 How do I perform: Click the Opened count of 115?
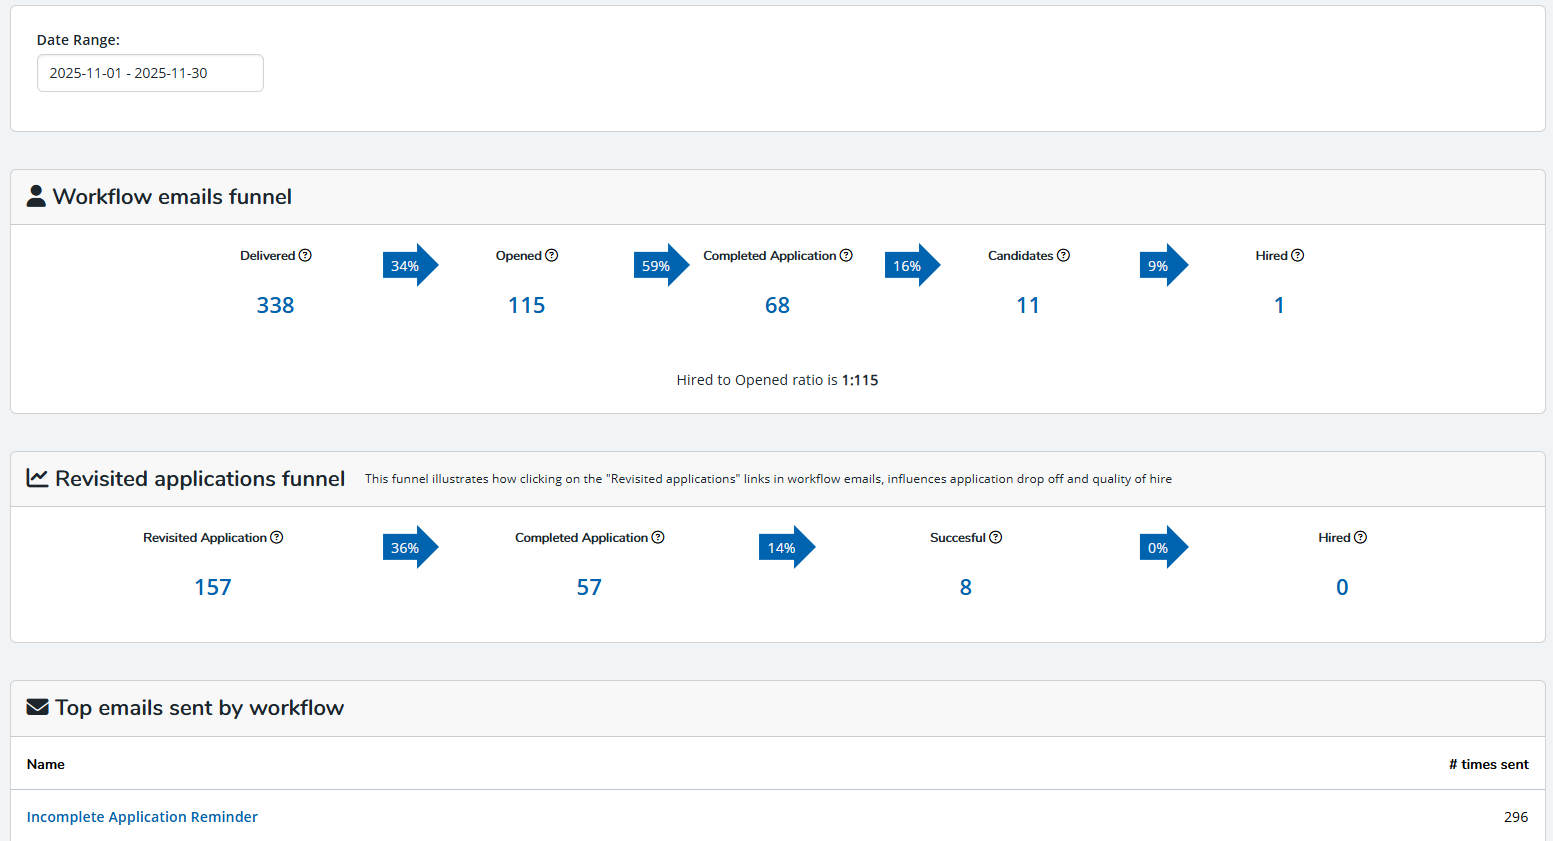click(526, 305)
